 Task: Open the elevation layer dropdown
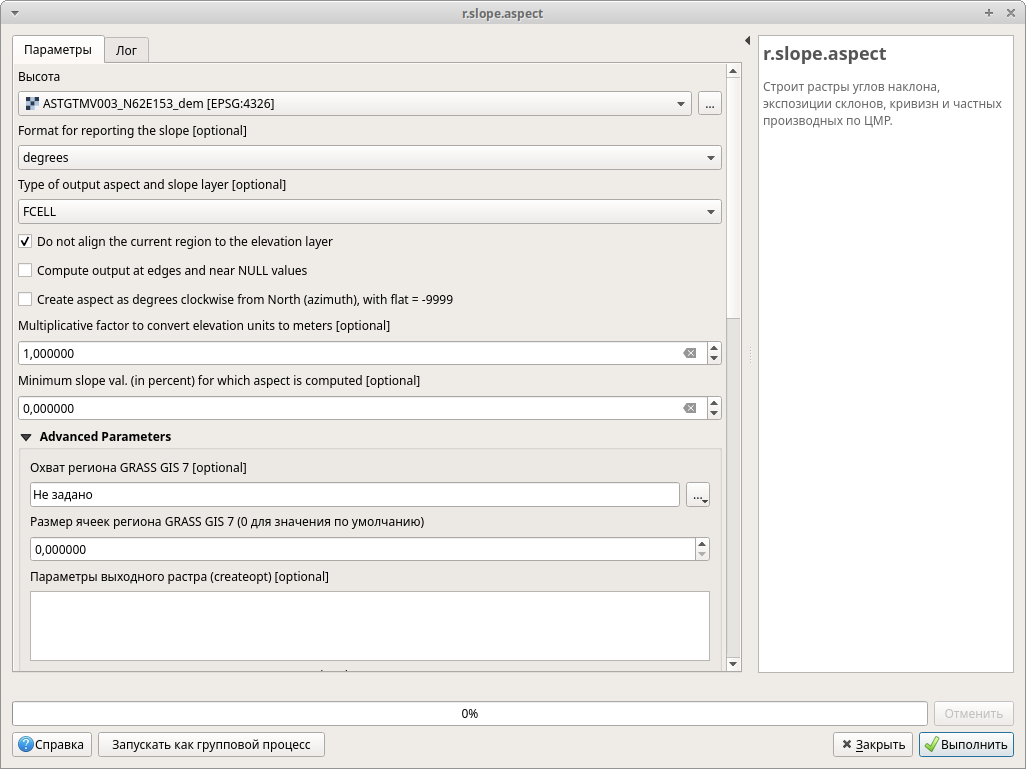point(355,103)
